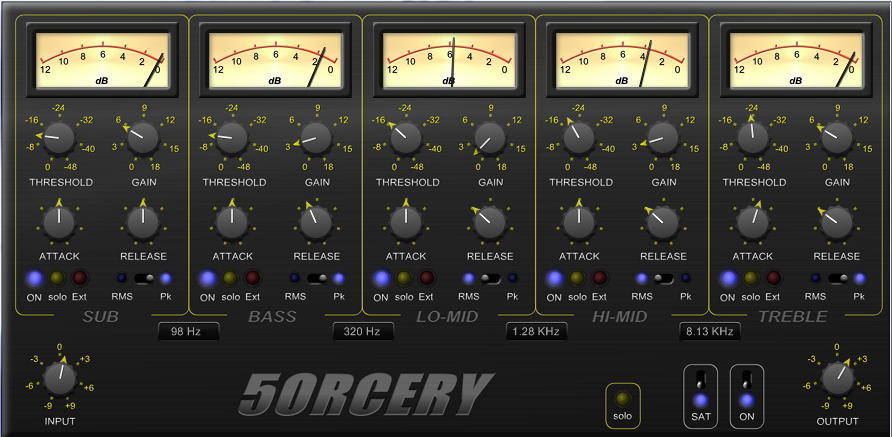
Task: Toggle the TREBLE band ON LED
Action: click(x=728, y=278)
